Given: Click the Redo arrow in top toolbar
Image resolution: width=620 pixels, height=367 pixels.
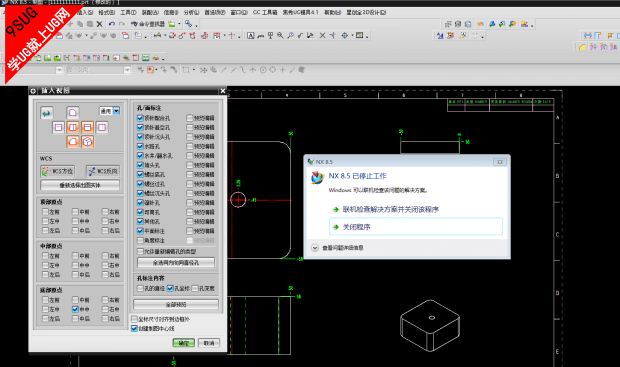Looking at the screenshot, I should pos(122,24).
